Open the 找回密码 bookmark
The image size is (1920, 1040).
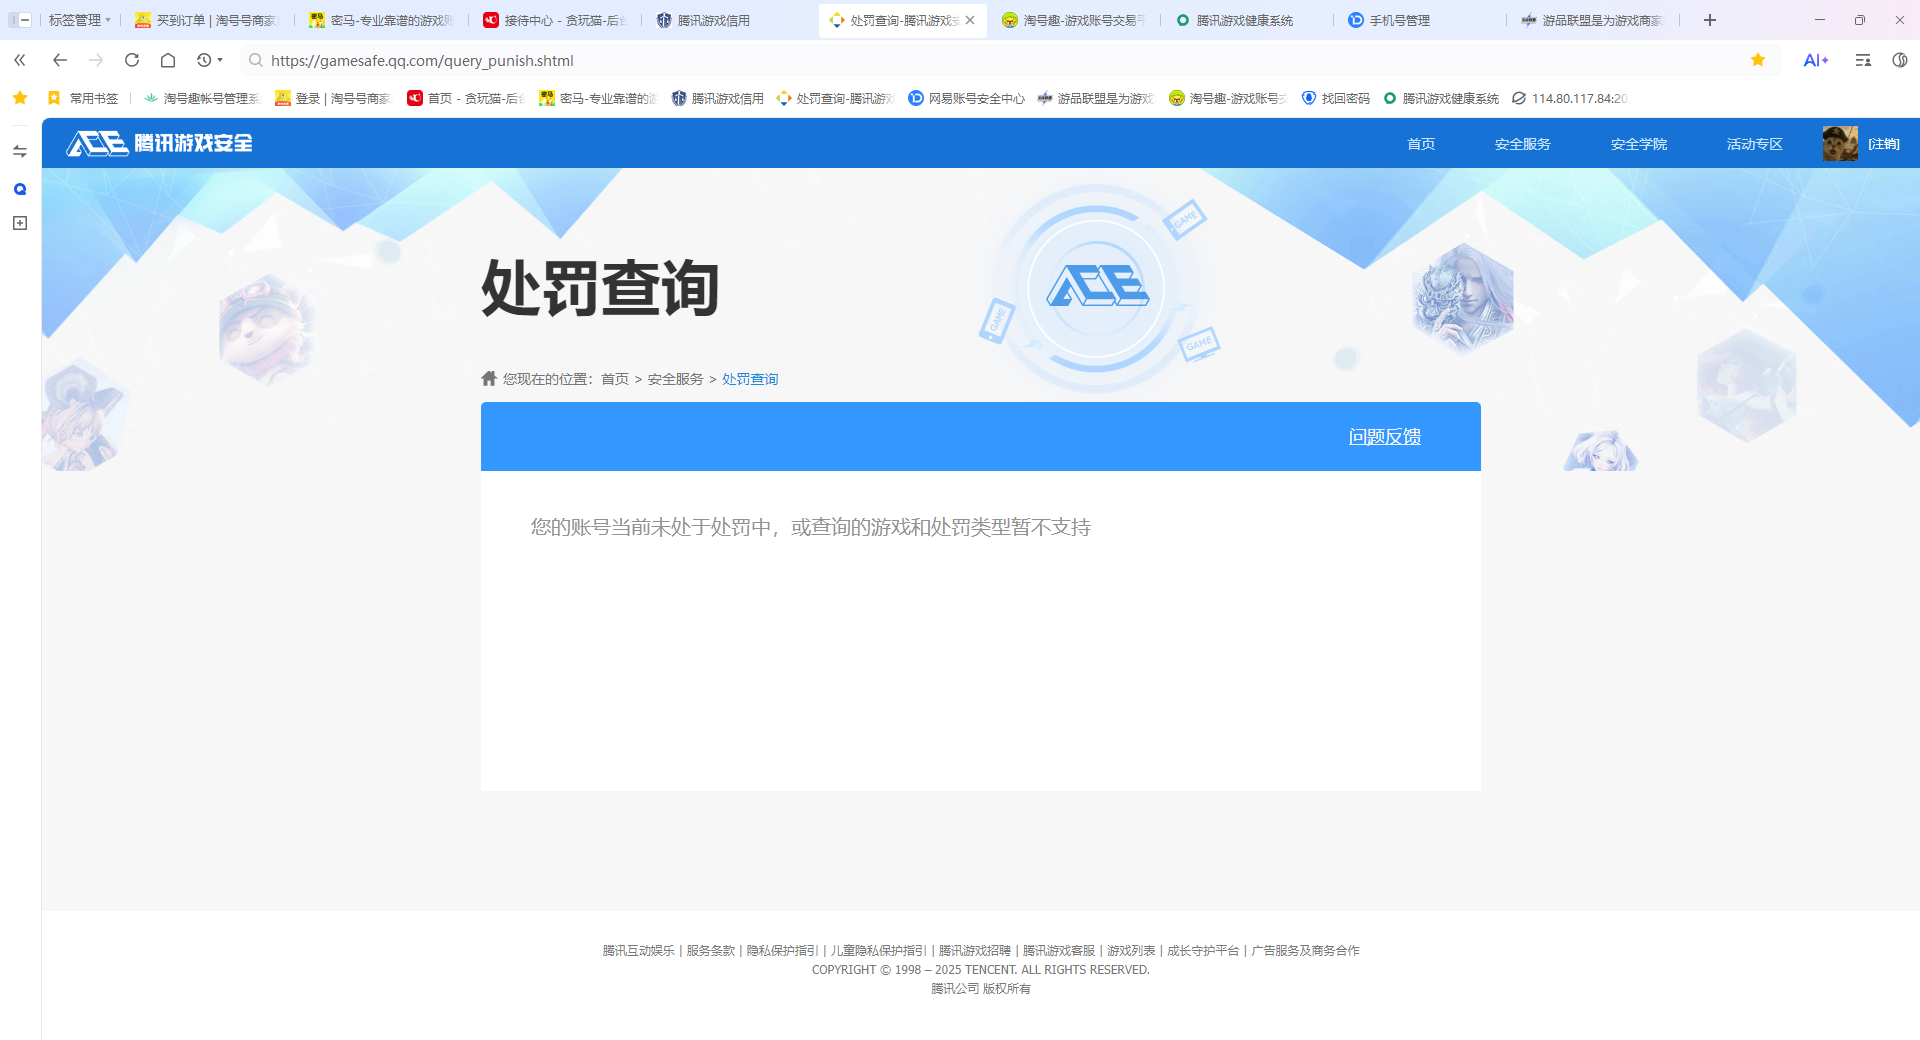point(1335,98)
